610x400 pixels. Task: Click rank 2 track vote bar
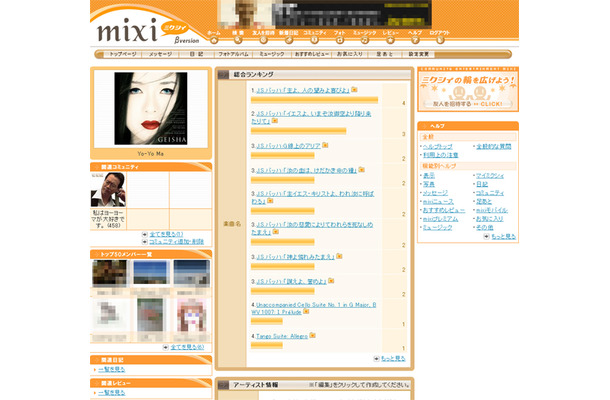(x=298, y=131)
